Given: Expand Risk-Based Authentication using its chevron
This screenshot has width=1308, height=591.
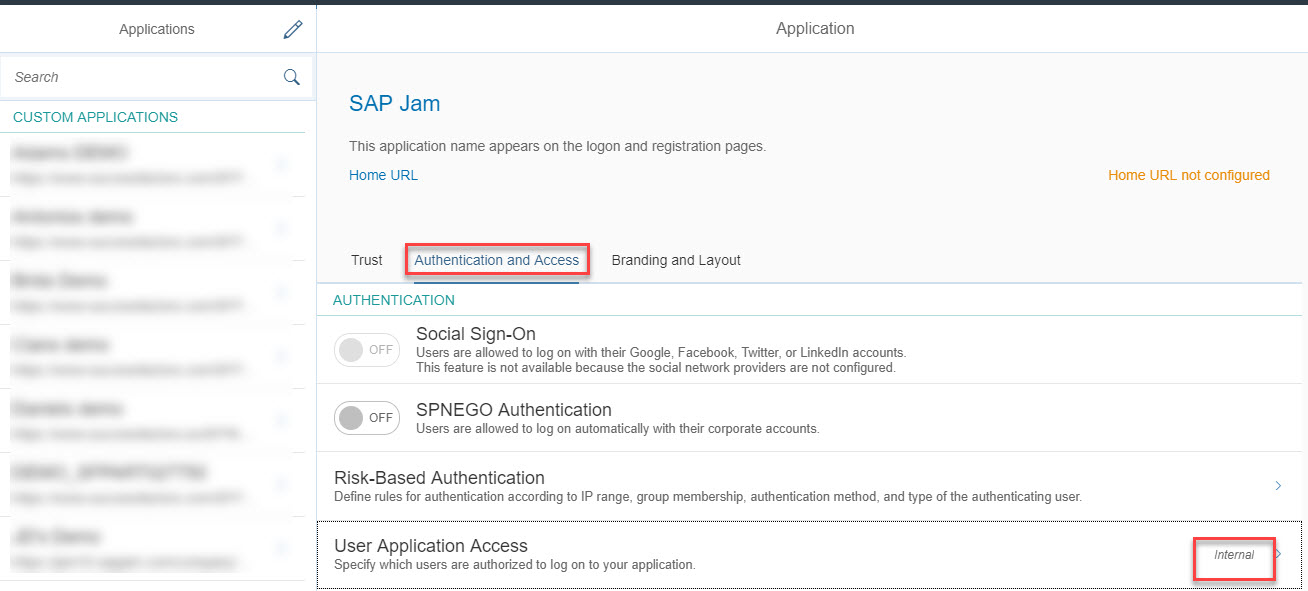Looking at the screenshot, I should coord(1279,486).
